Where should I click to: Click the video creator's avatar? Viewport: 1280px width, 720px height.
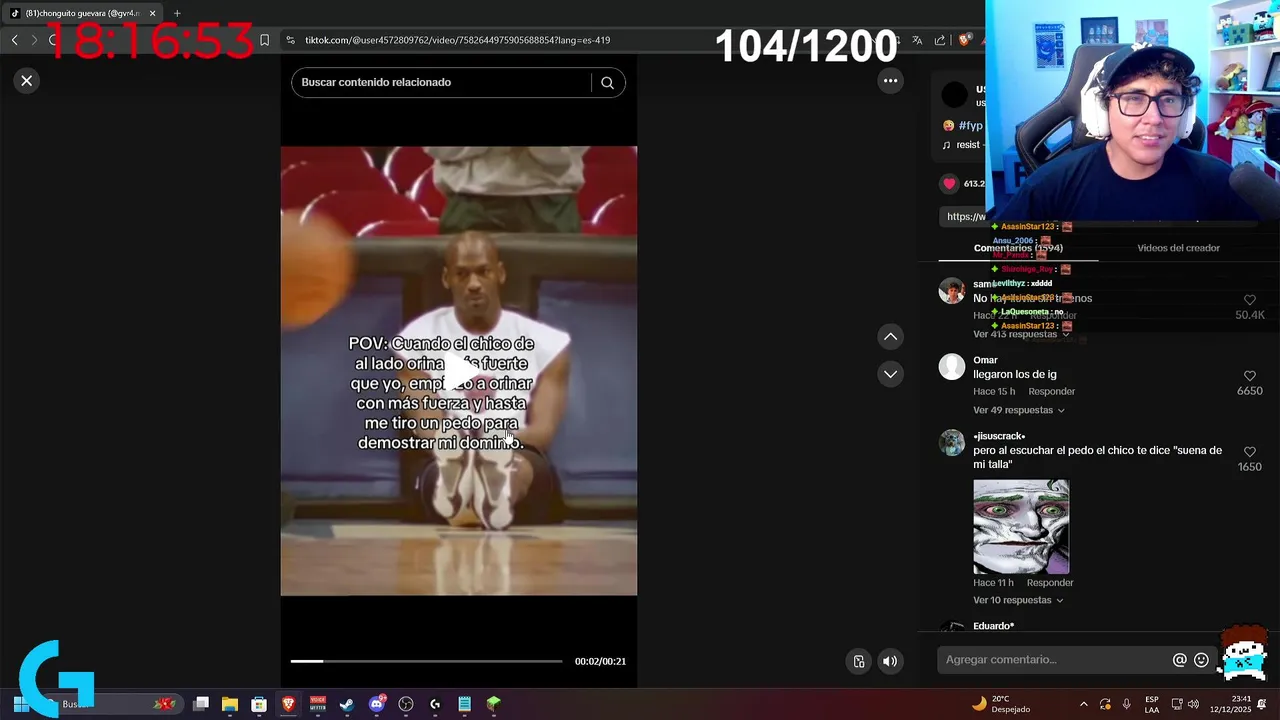point(955,95)
